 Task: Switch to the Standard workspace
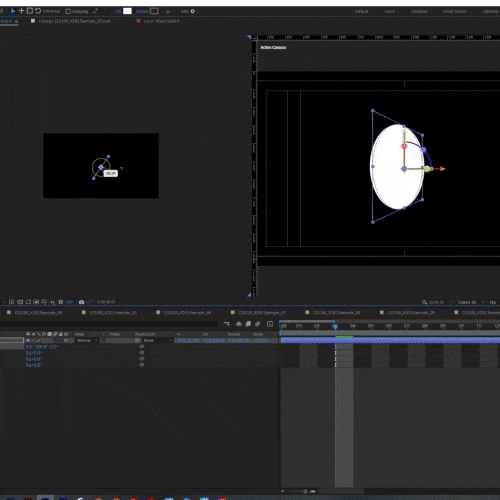tap(419, 11)
